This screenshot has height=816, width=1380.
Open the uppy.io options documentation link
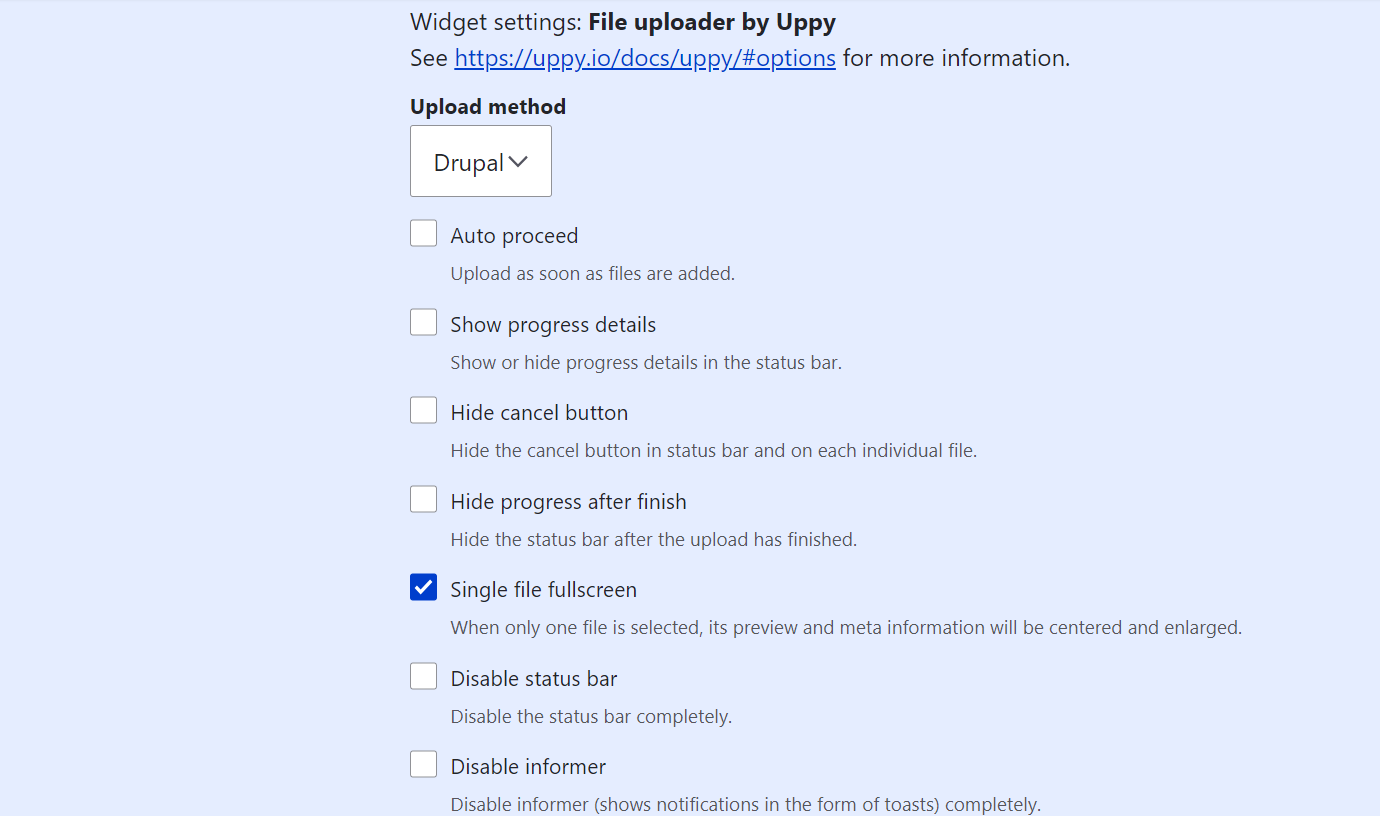644,57
